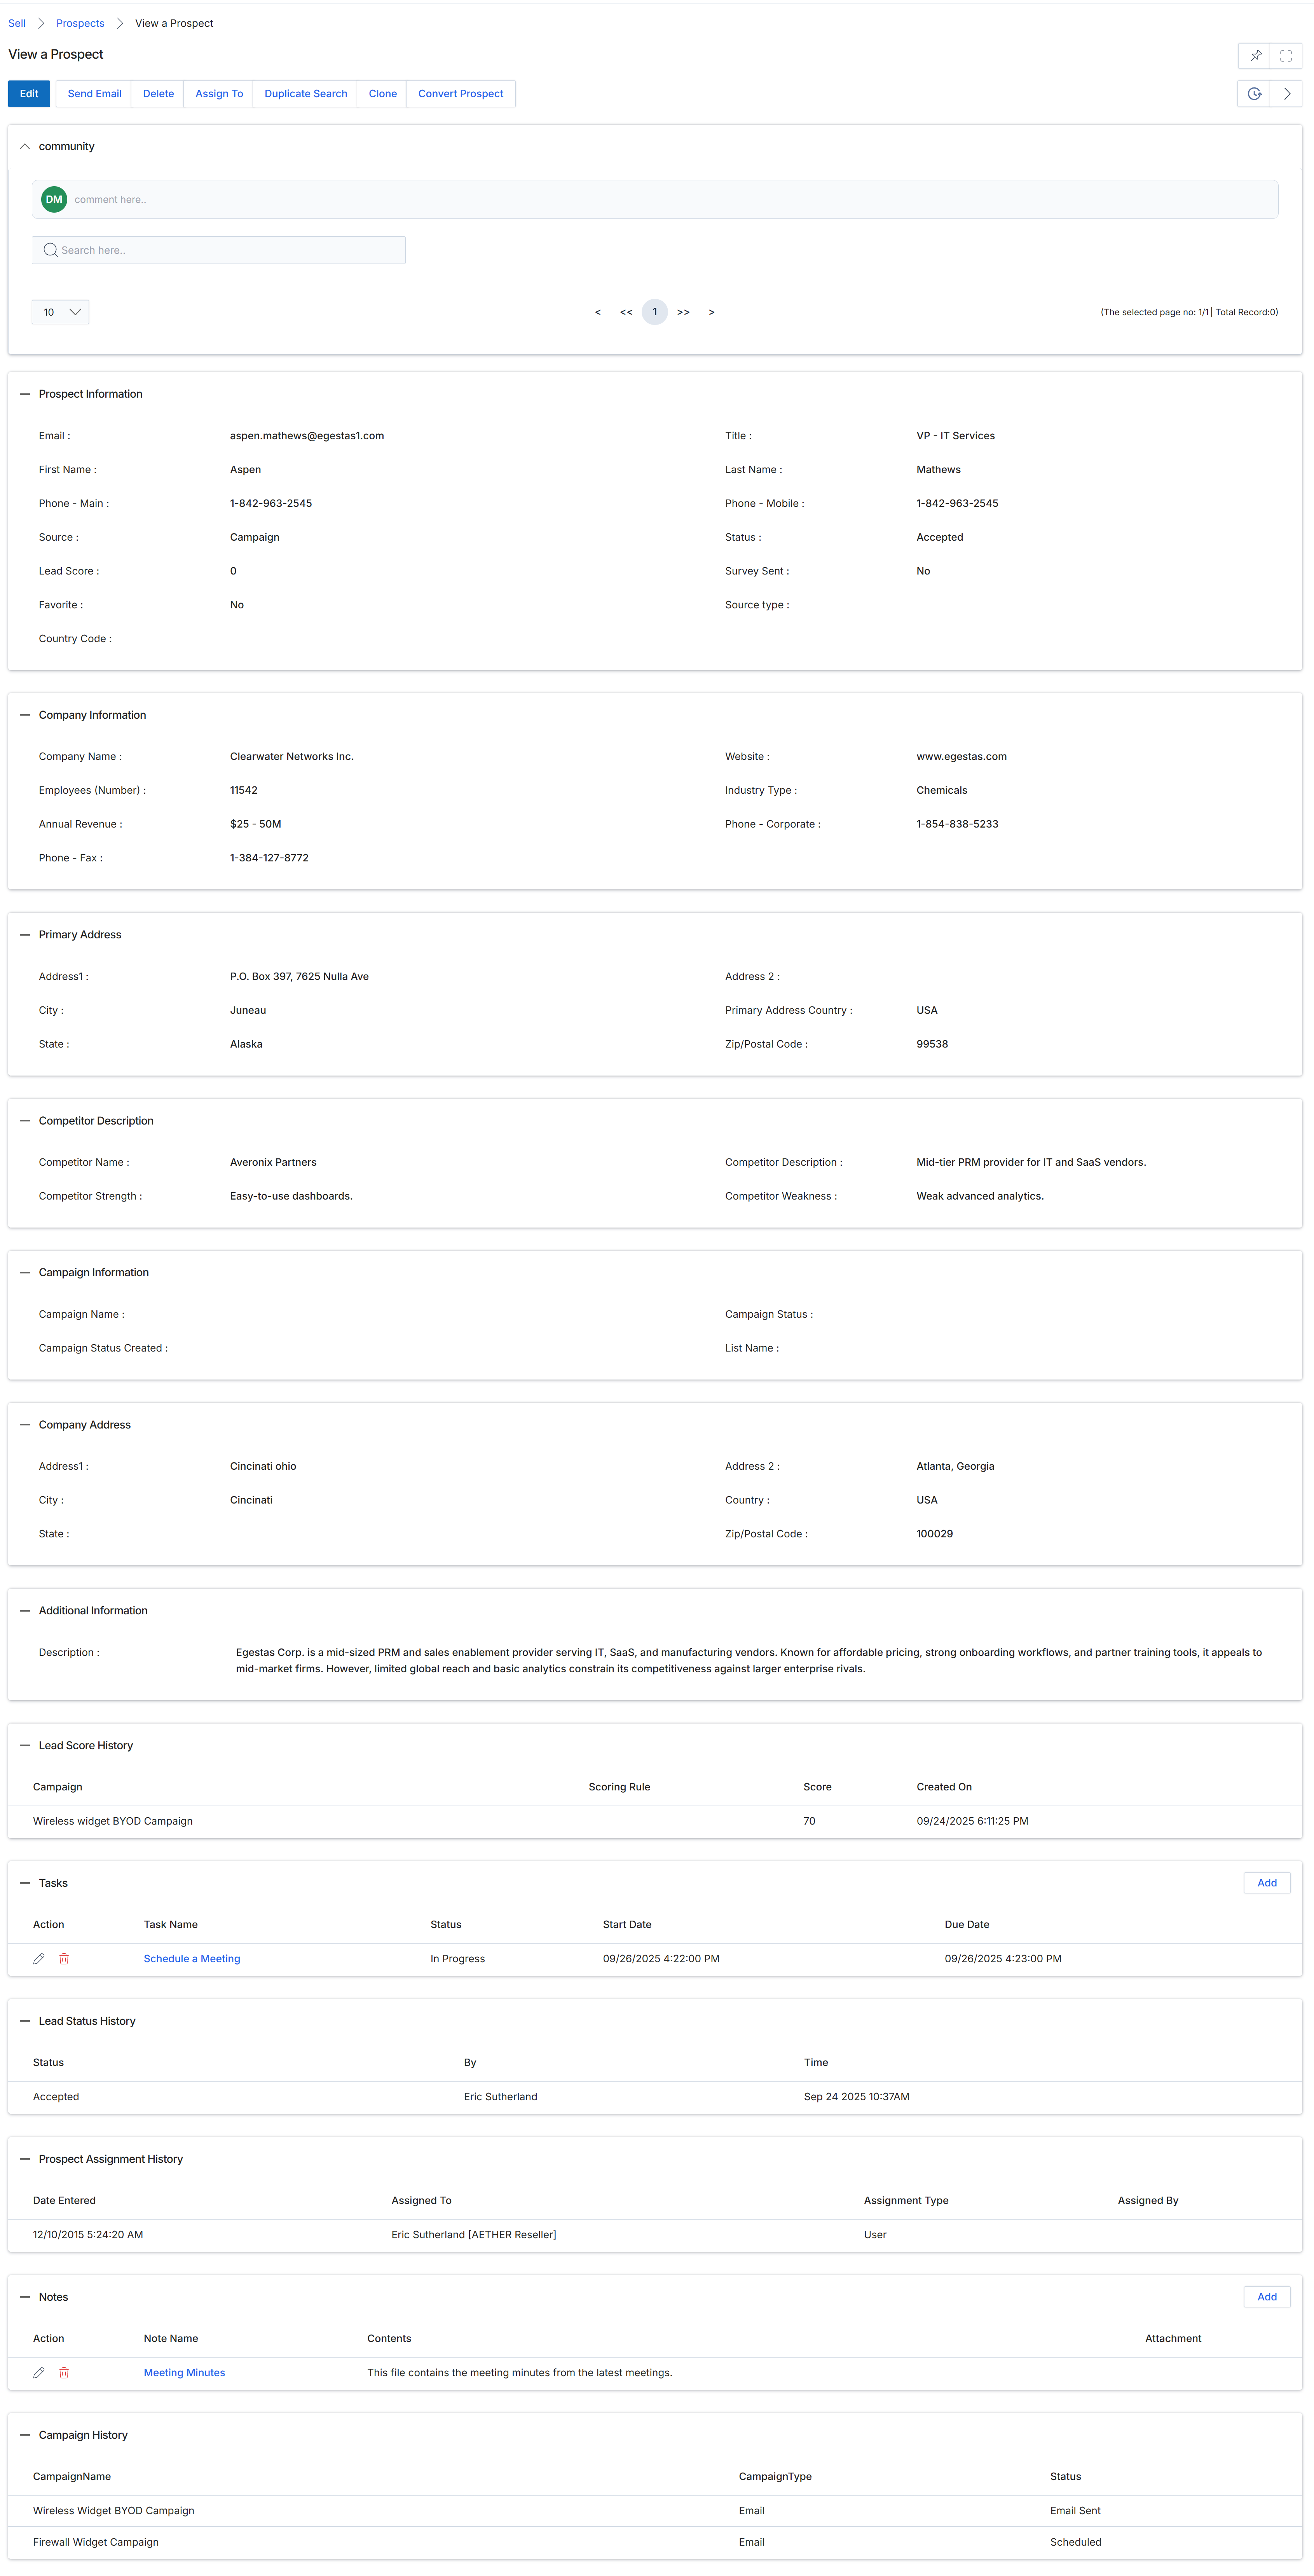Run Duplicate Search
This screenshot has height=2576, width=1314.
(x=305, y=94)
